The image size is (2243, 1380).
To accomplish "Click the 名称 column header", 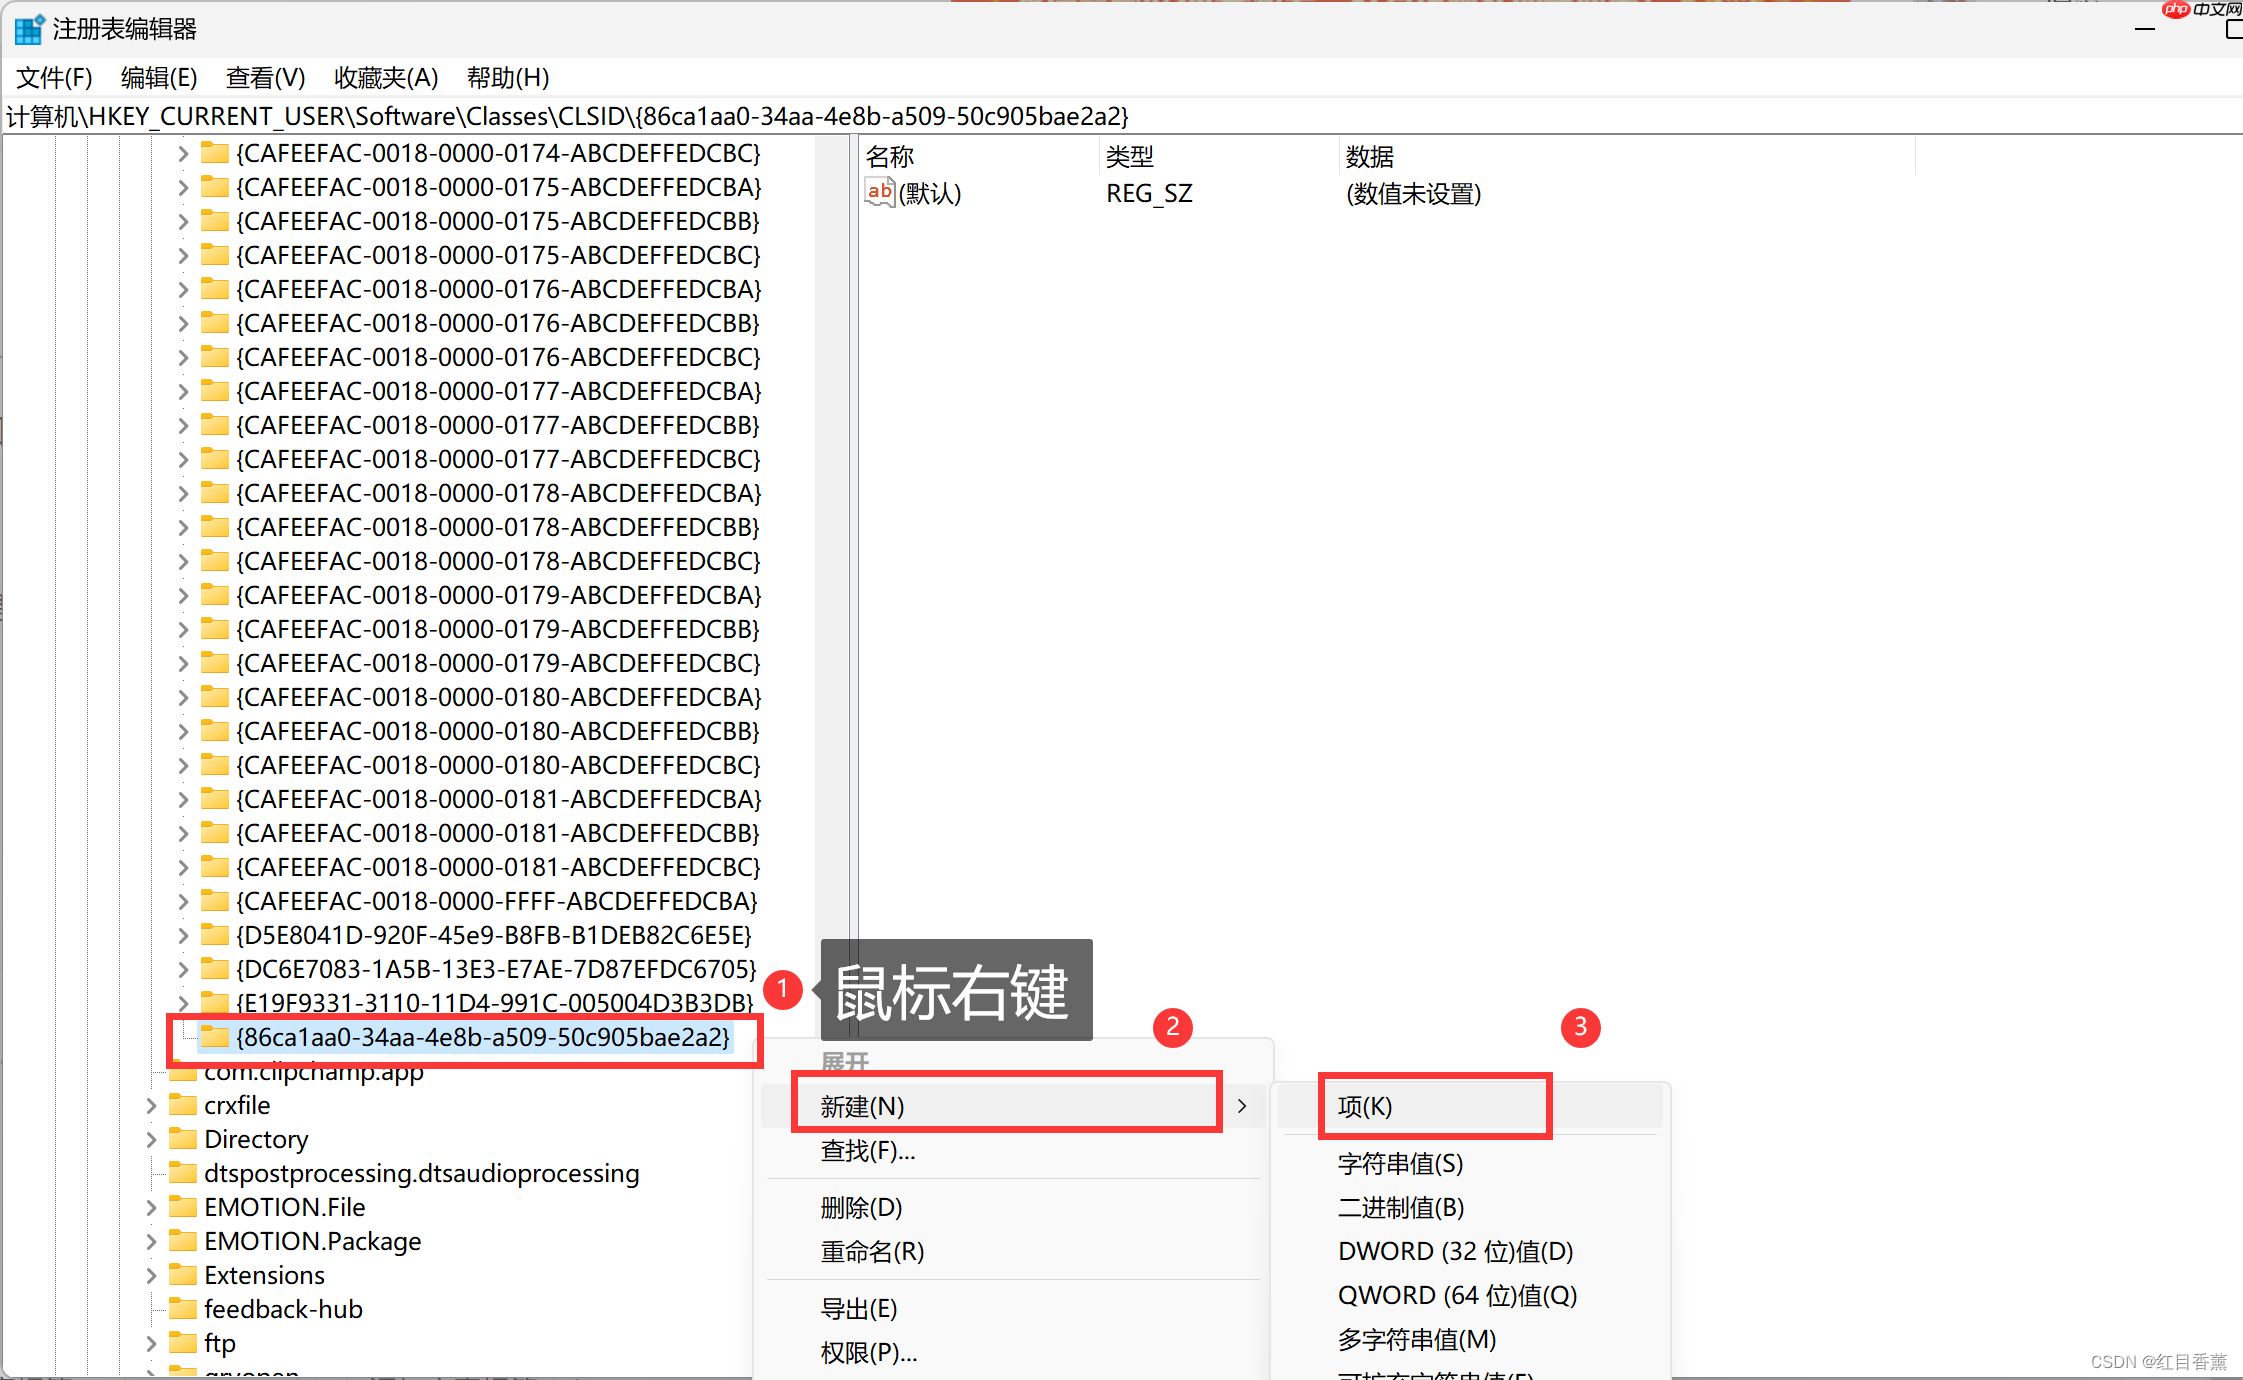I will [890, 157].
